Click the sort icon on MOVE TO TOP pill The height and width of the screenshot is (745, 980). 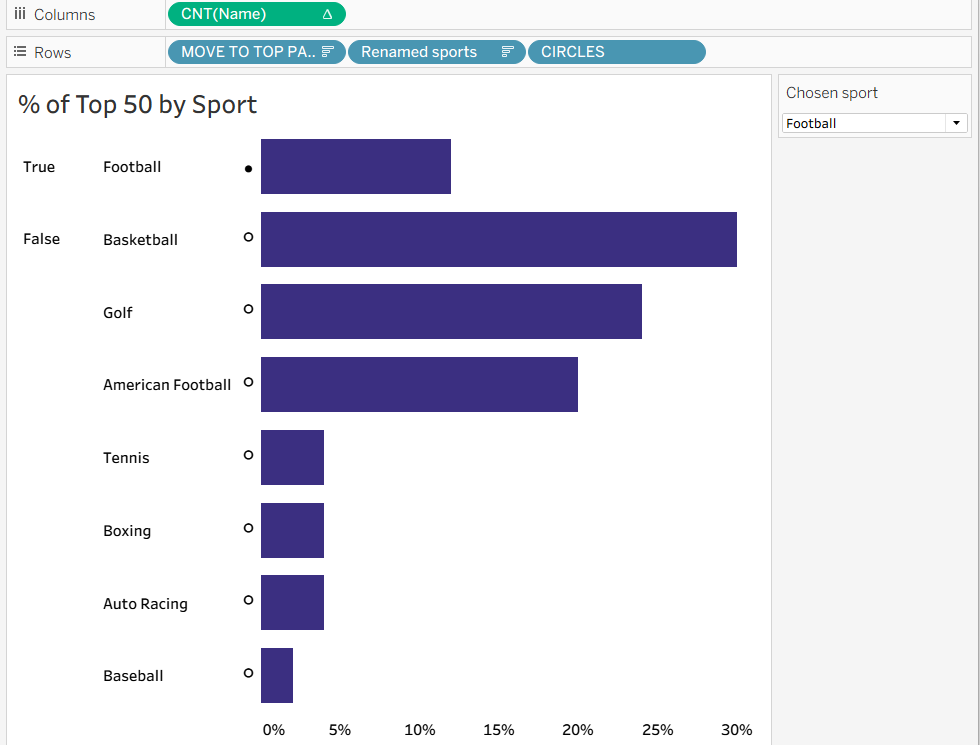tap(327, 52)
